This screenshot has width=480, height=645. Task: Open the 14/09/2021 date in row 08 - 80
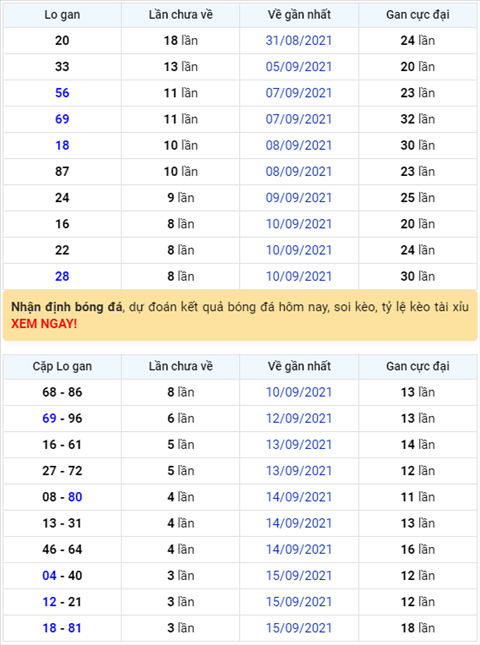tap(299, 497)
